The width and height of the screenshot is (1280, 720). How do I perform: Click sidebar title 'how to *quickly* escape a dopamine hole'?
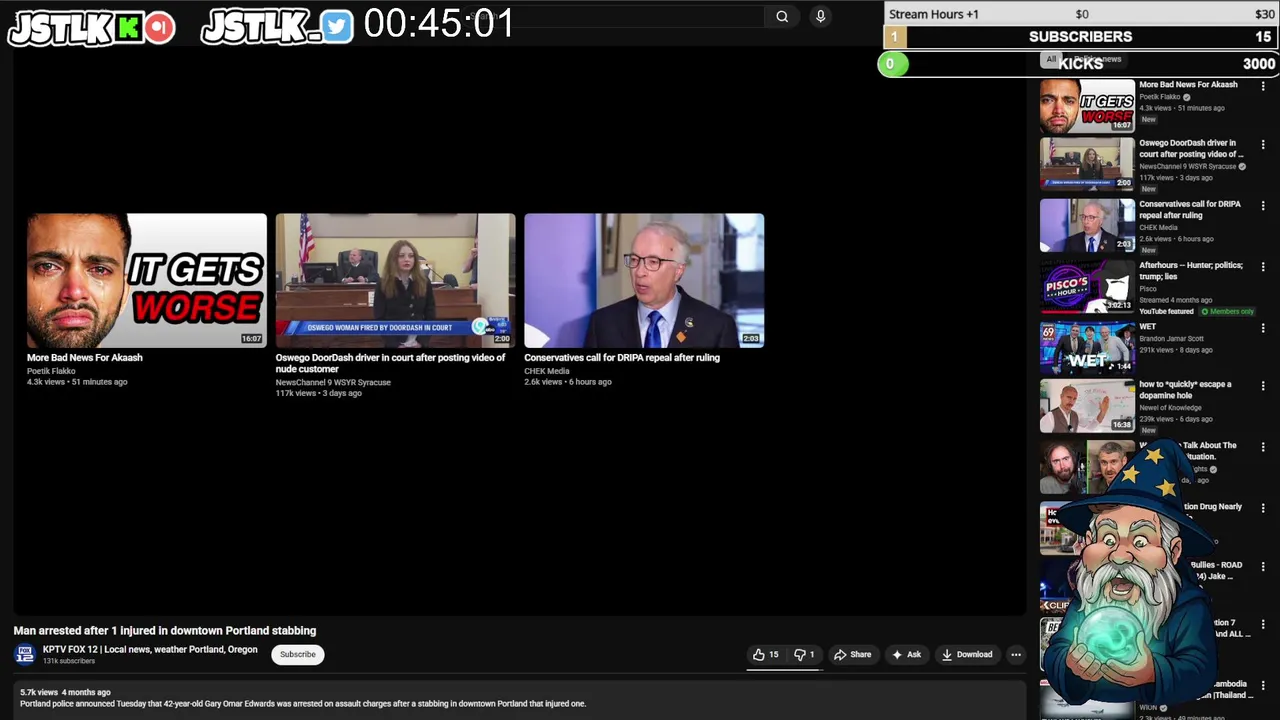[x=1186, y=390]
